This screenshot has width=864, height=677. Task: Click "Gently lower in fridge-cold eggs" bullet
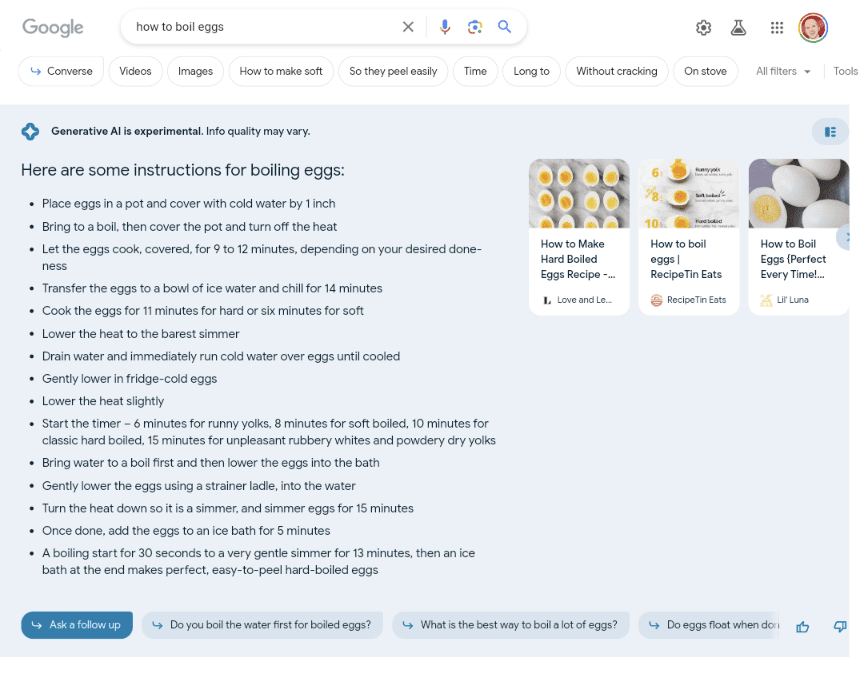click(x=129, y=380)
